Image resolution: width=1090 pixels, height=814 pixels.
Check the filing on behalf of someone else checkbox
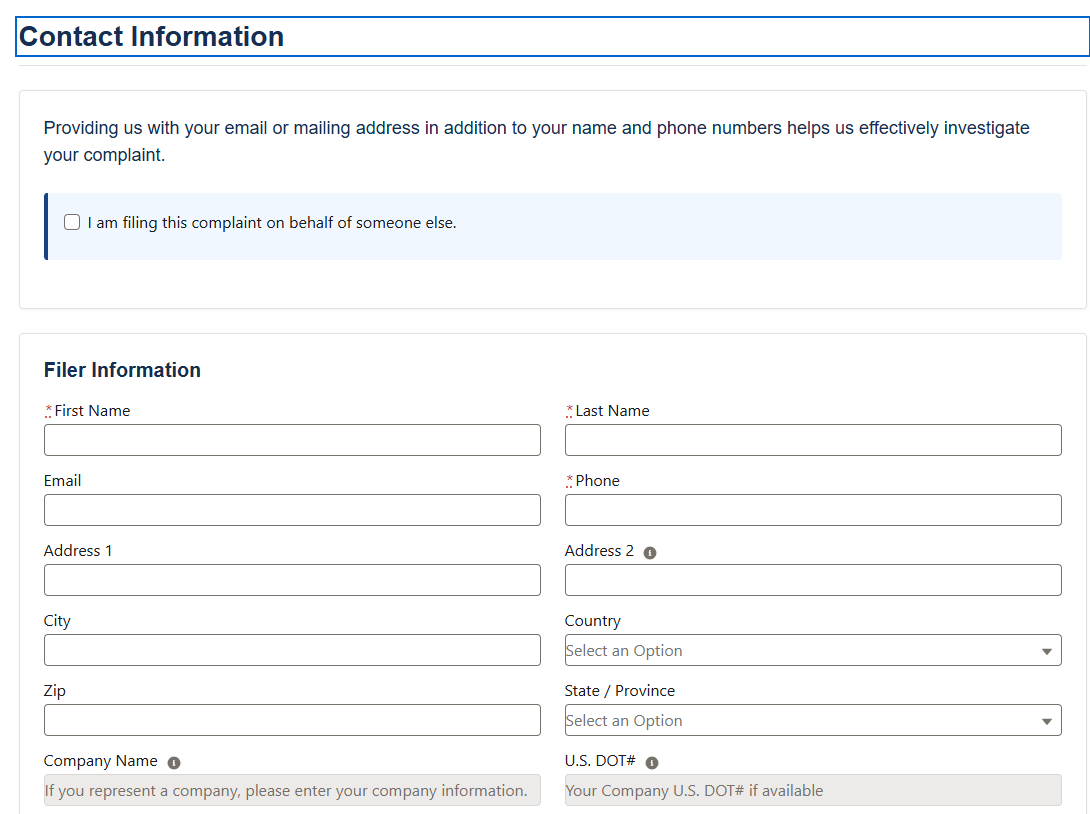tap(72, 222)
